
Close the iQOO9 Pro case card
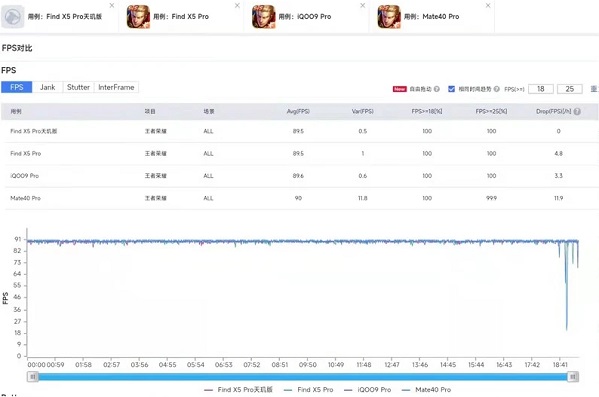point(363,5)
